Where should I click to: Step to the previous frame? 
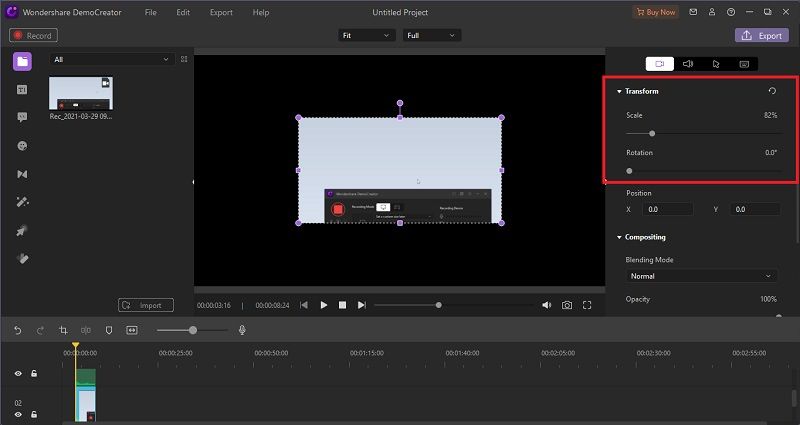click(304, 305)
